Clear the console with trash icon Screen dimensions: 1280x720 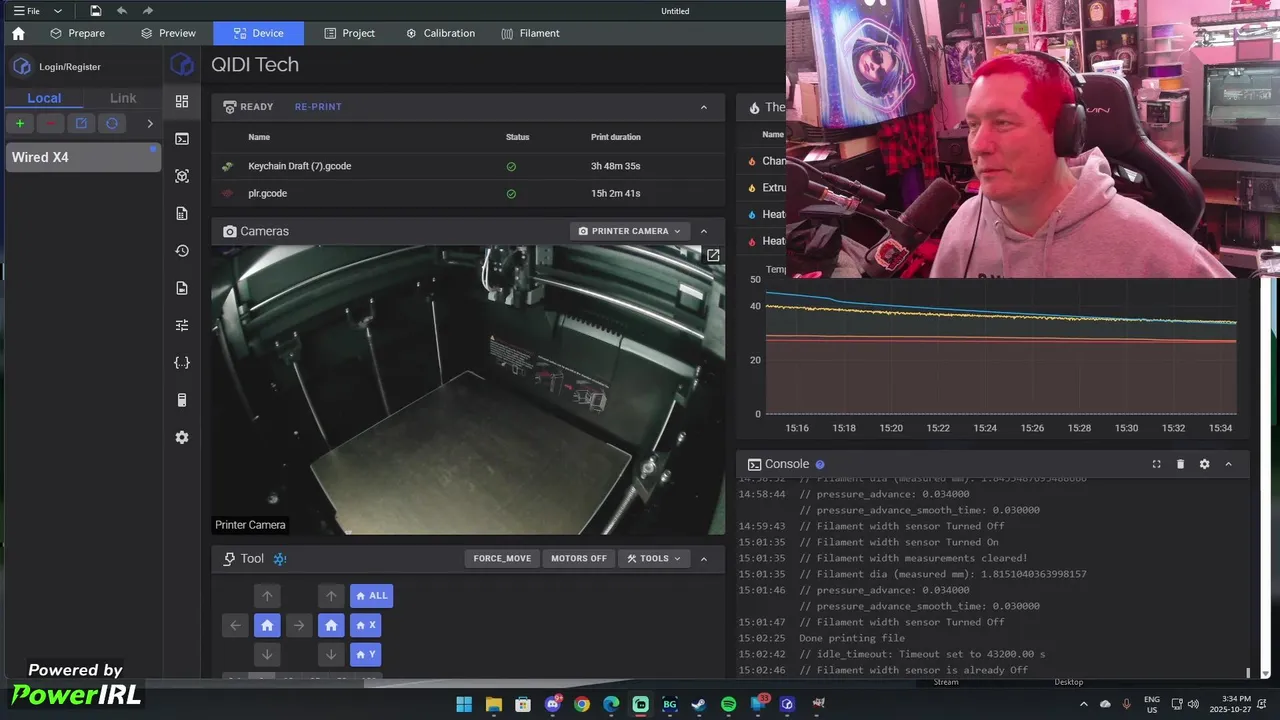[1180, 464]
